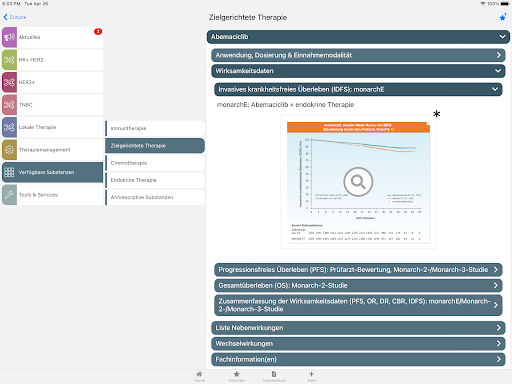This screenshot has height=384, width=512.
Task: Click 'monarchE: Abemaciclib + endokrine Therapie' text
Action: click(x=285, y=105)
